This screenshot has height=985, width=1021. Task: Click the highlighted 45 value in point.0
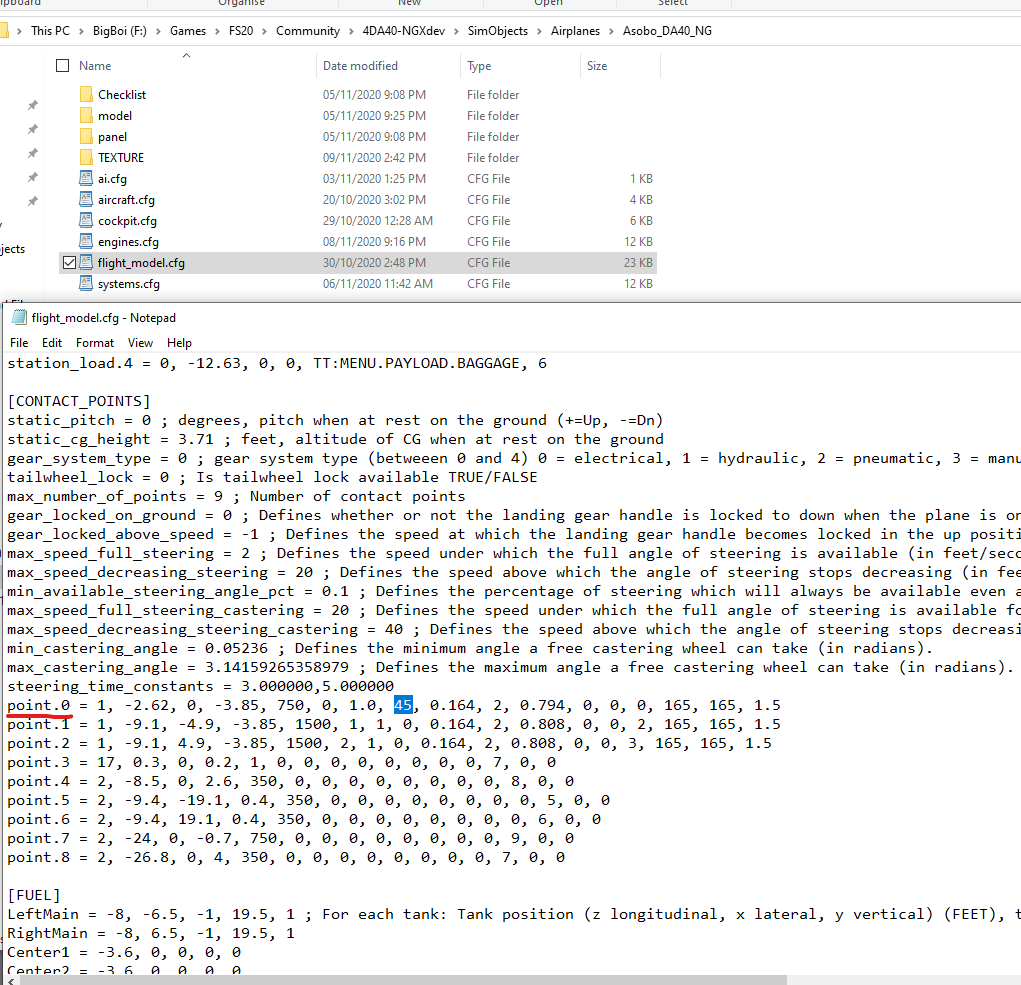(x=403, y=705)
